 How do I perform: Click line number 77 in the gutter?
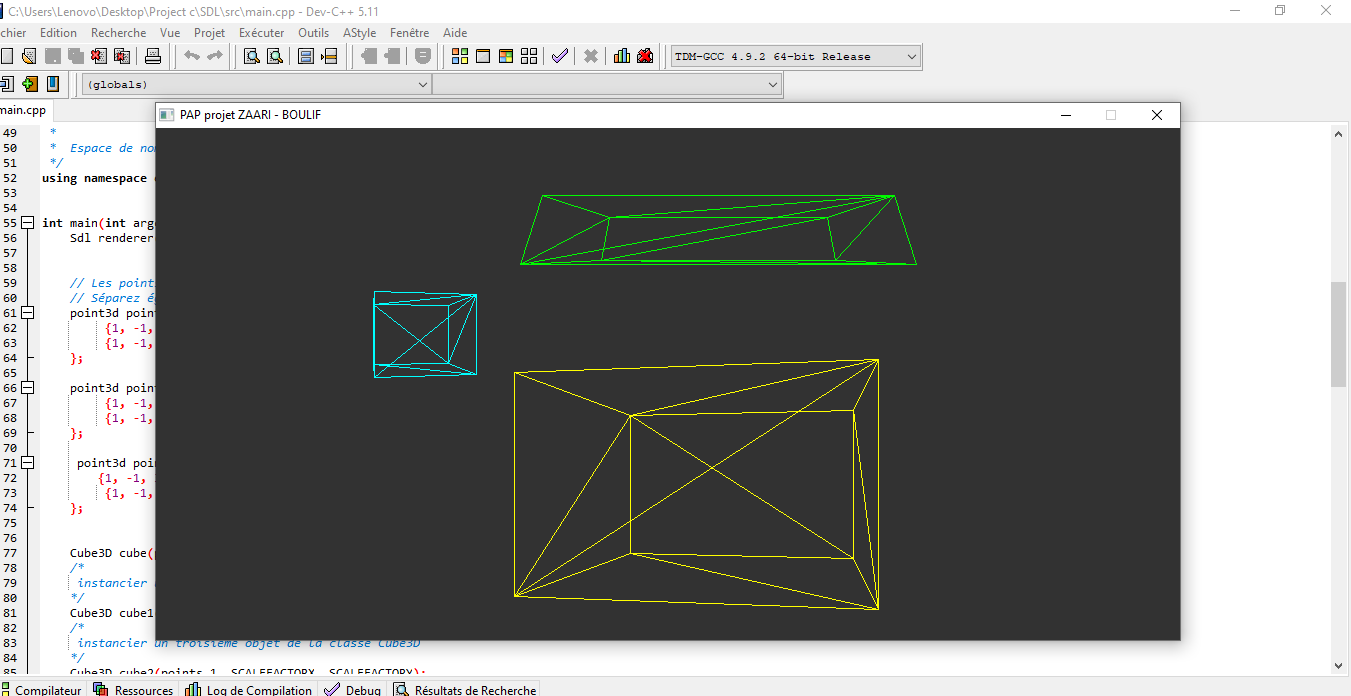pos(9,553)
